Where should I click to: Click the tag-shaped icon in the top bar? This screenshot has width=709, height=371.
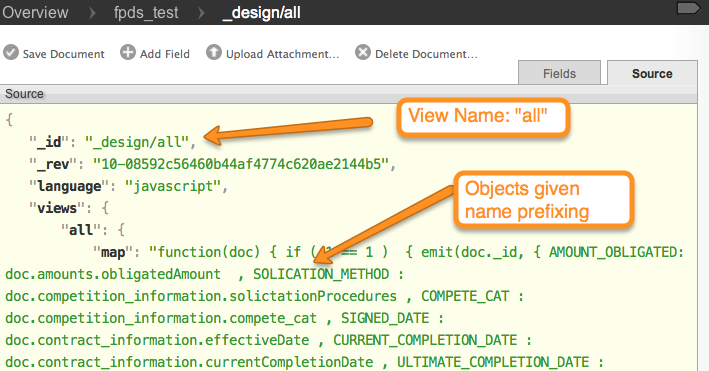tap(688, 8)
